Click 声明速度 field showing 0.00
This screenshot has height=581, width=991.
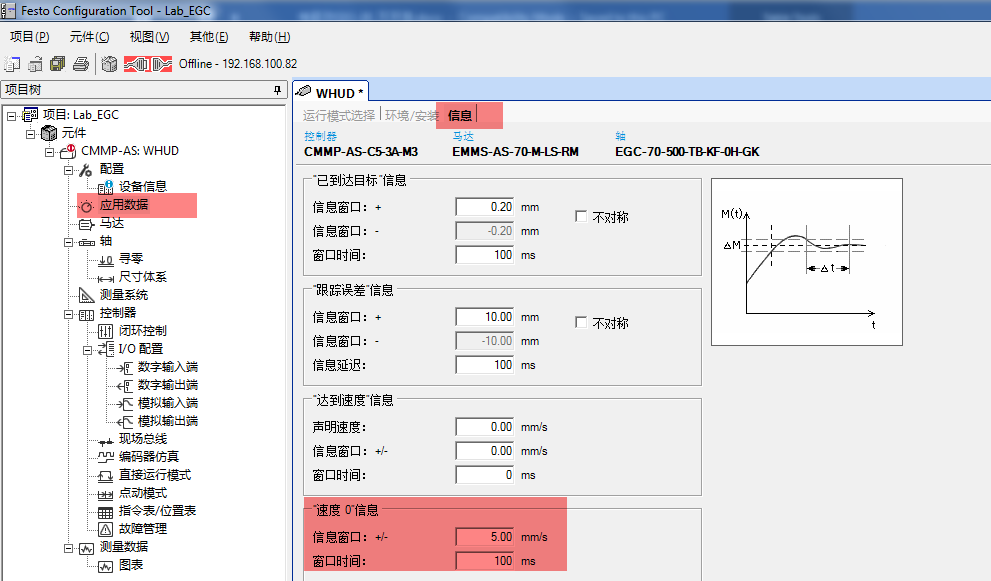point(485,427)
